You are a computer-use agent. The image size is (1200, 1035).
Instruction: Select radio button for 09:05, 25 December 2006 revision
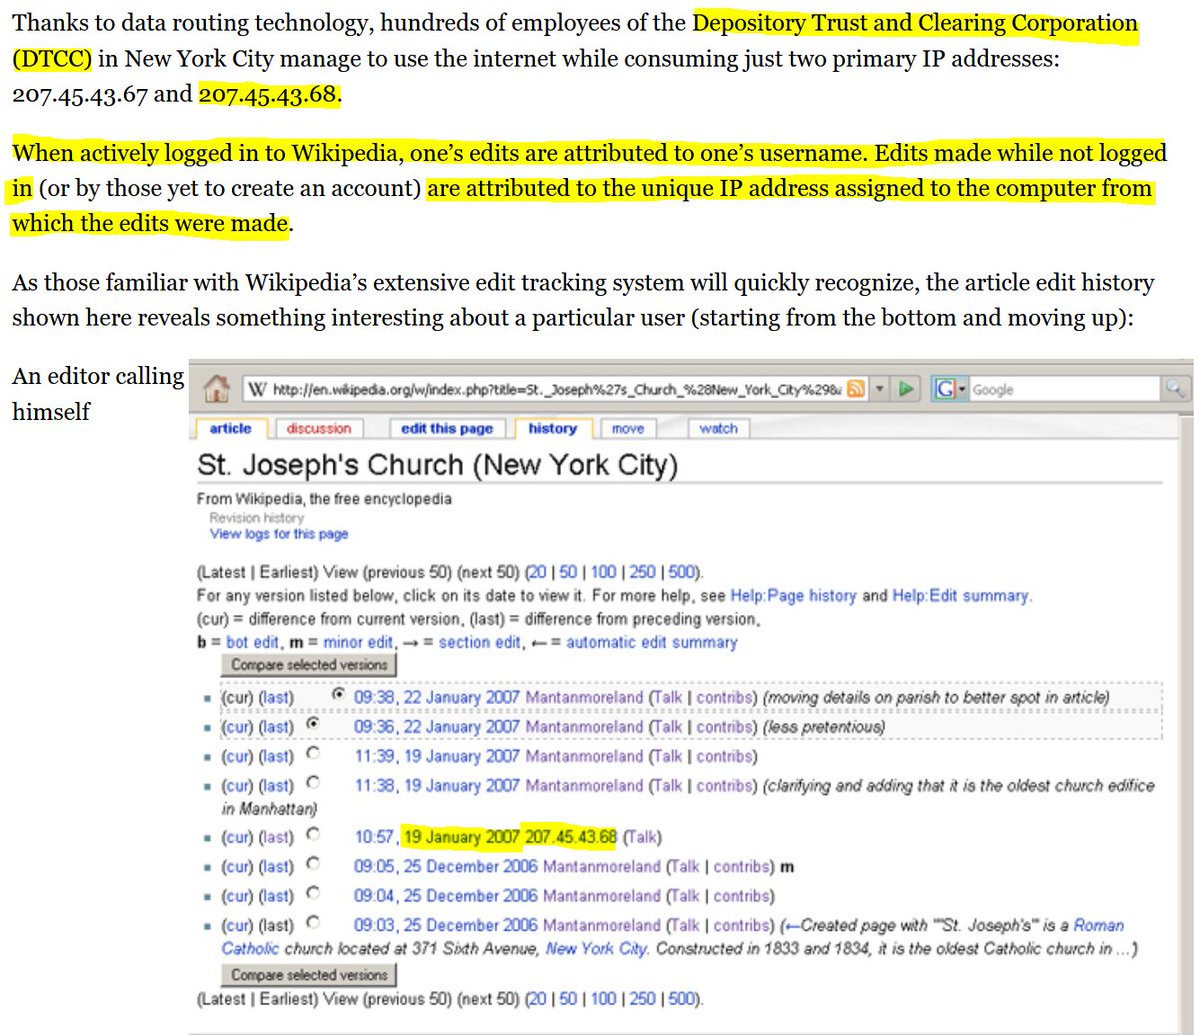(313, 863)
